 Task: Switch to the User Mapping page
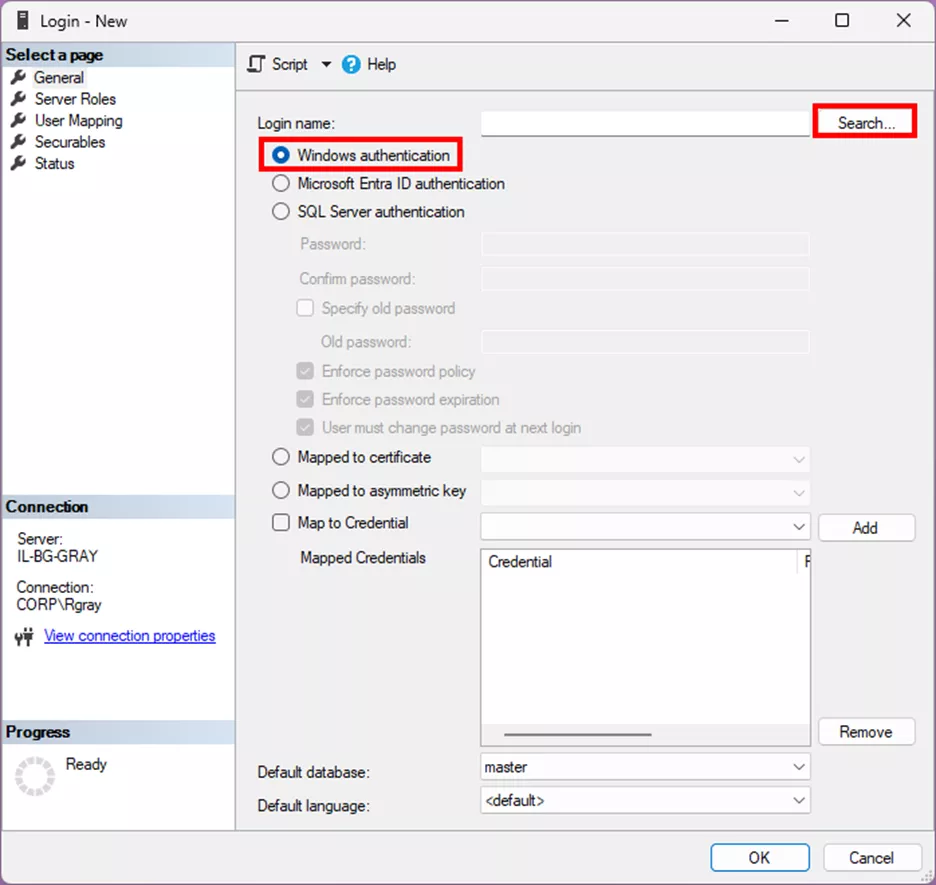click(79, 121)
